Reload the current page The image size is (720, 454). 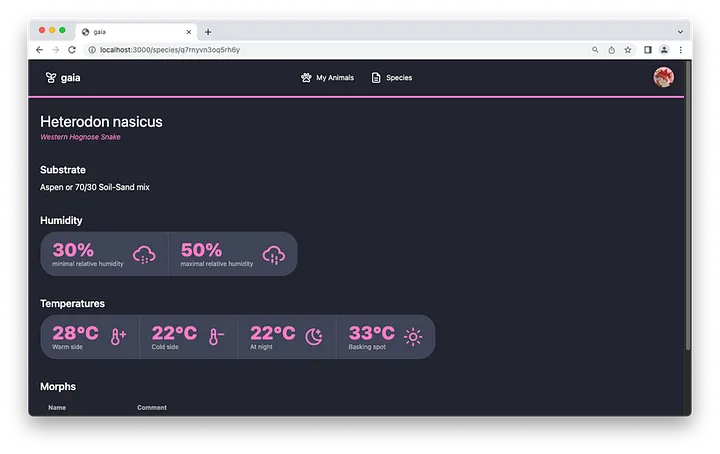point(72,50)
